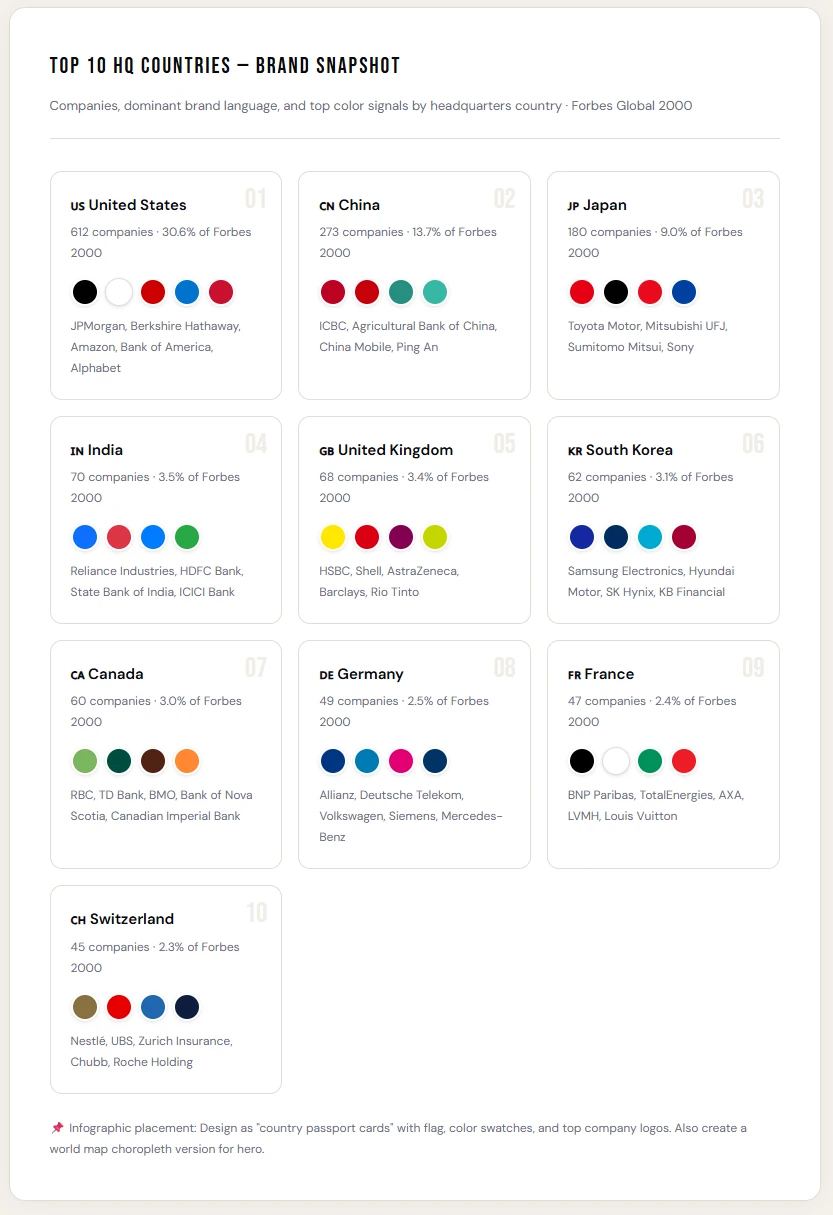This screenshot has height=1215, width=833.
Task: Click '45 companies · 2.3% of Forbes 2000'
Action: click(x=155, y=957)
